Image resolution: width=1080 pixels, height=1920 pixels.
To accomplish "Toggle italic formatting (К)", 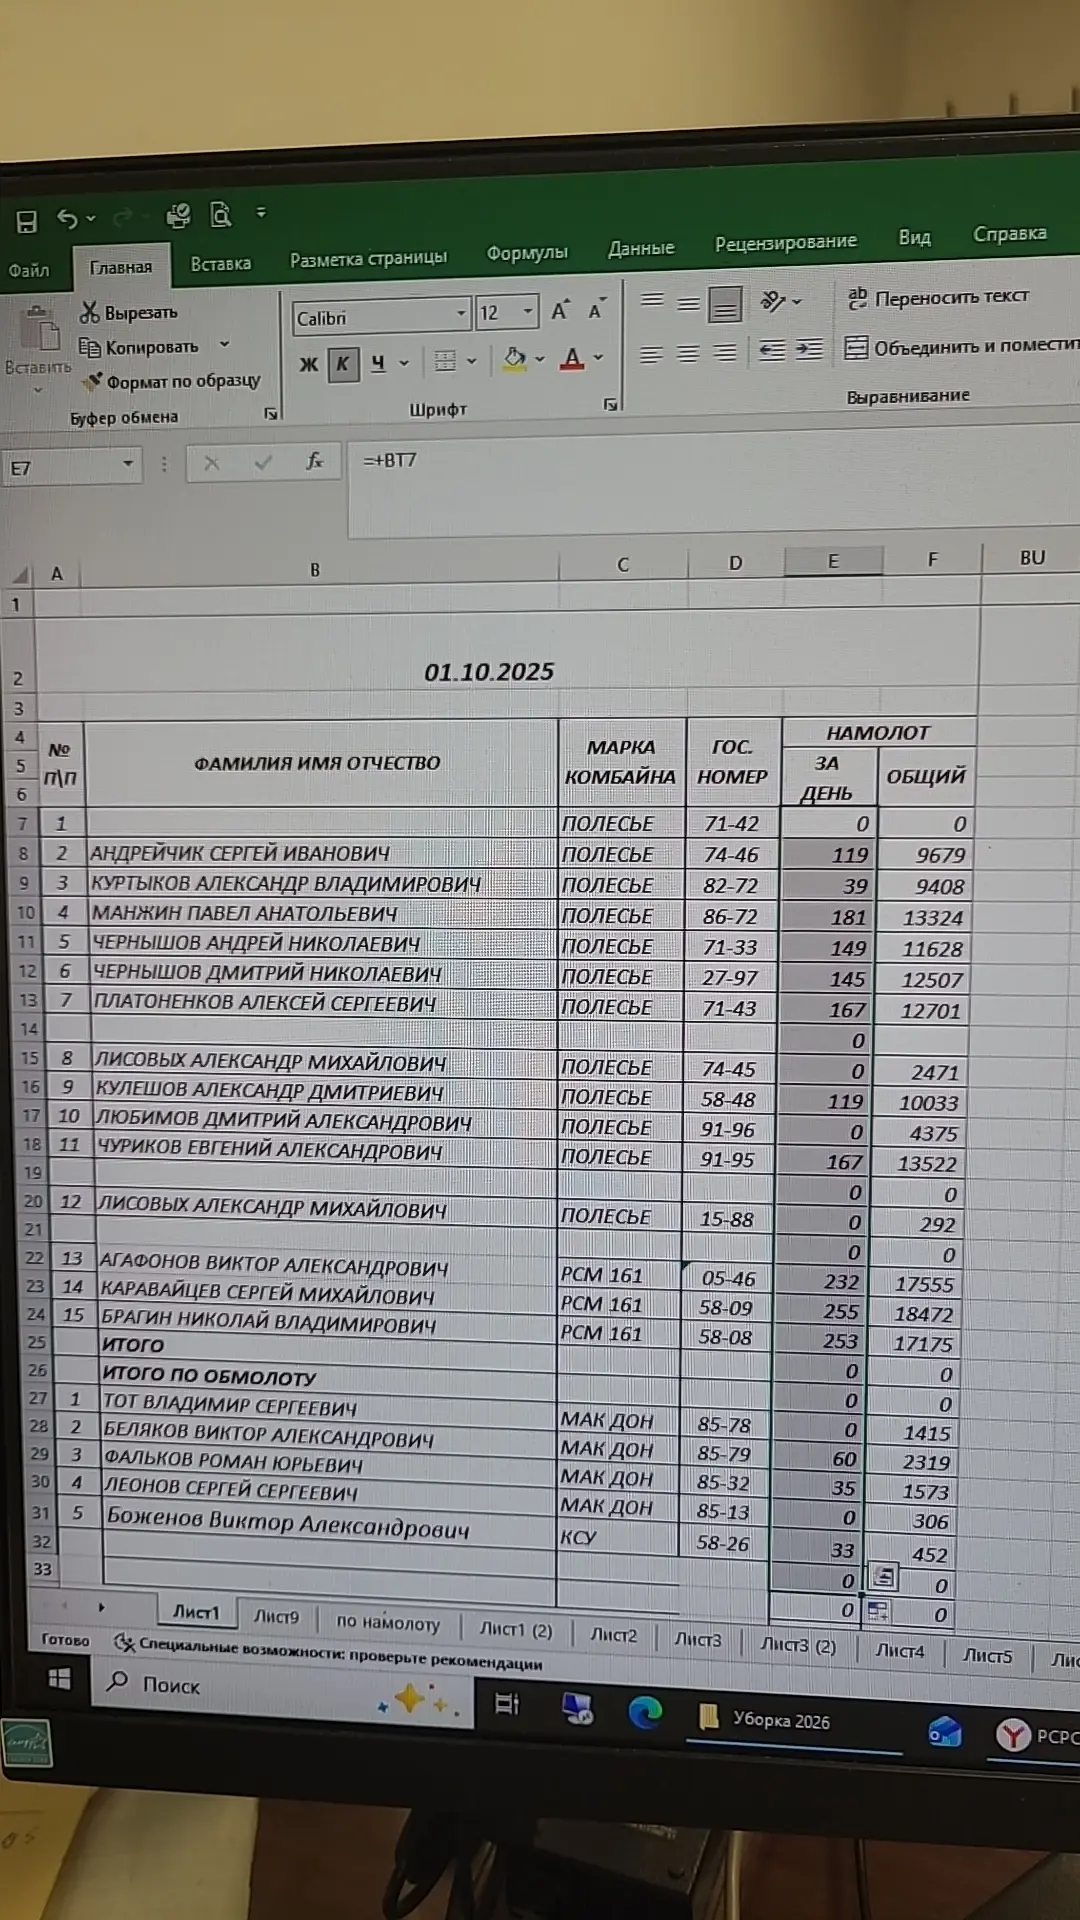I will click(343, 363).
